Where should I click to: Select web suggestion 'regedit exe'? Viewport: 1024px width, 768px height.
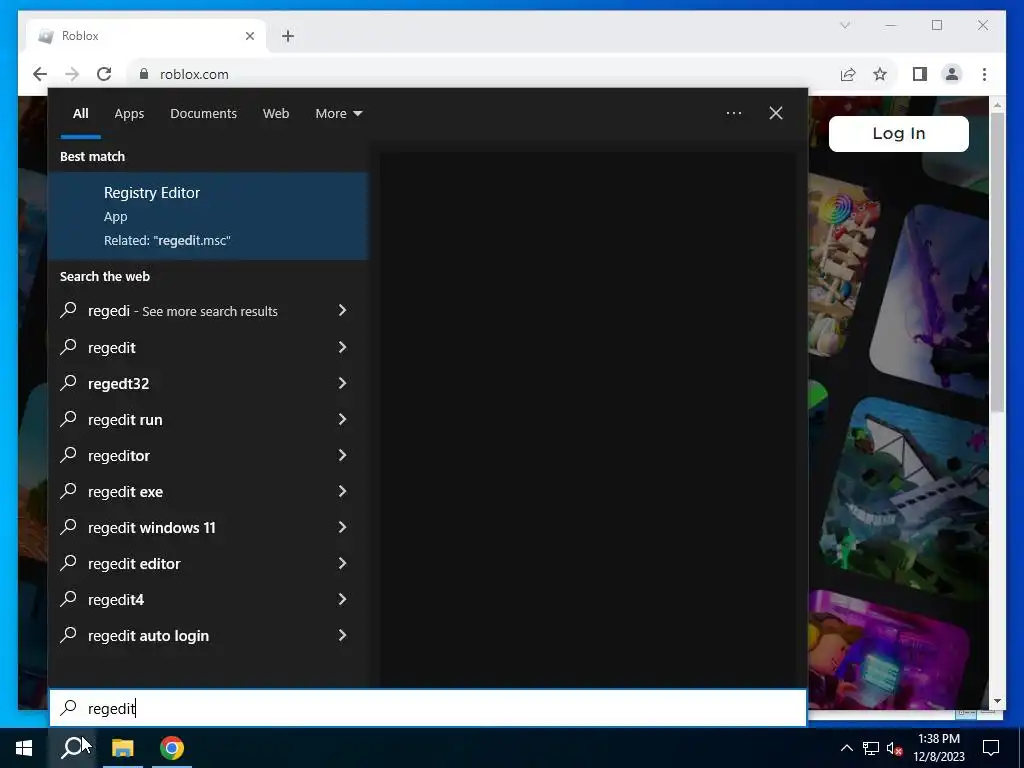[208, 491]
